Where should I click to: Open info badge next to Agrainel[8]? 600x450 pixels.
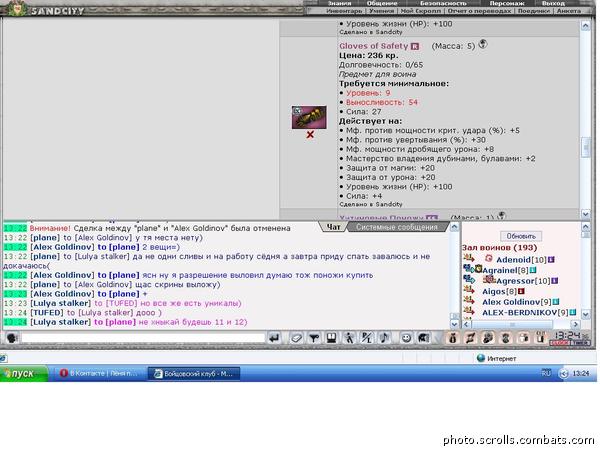coord(533,270)
